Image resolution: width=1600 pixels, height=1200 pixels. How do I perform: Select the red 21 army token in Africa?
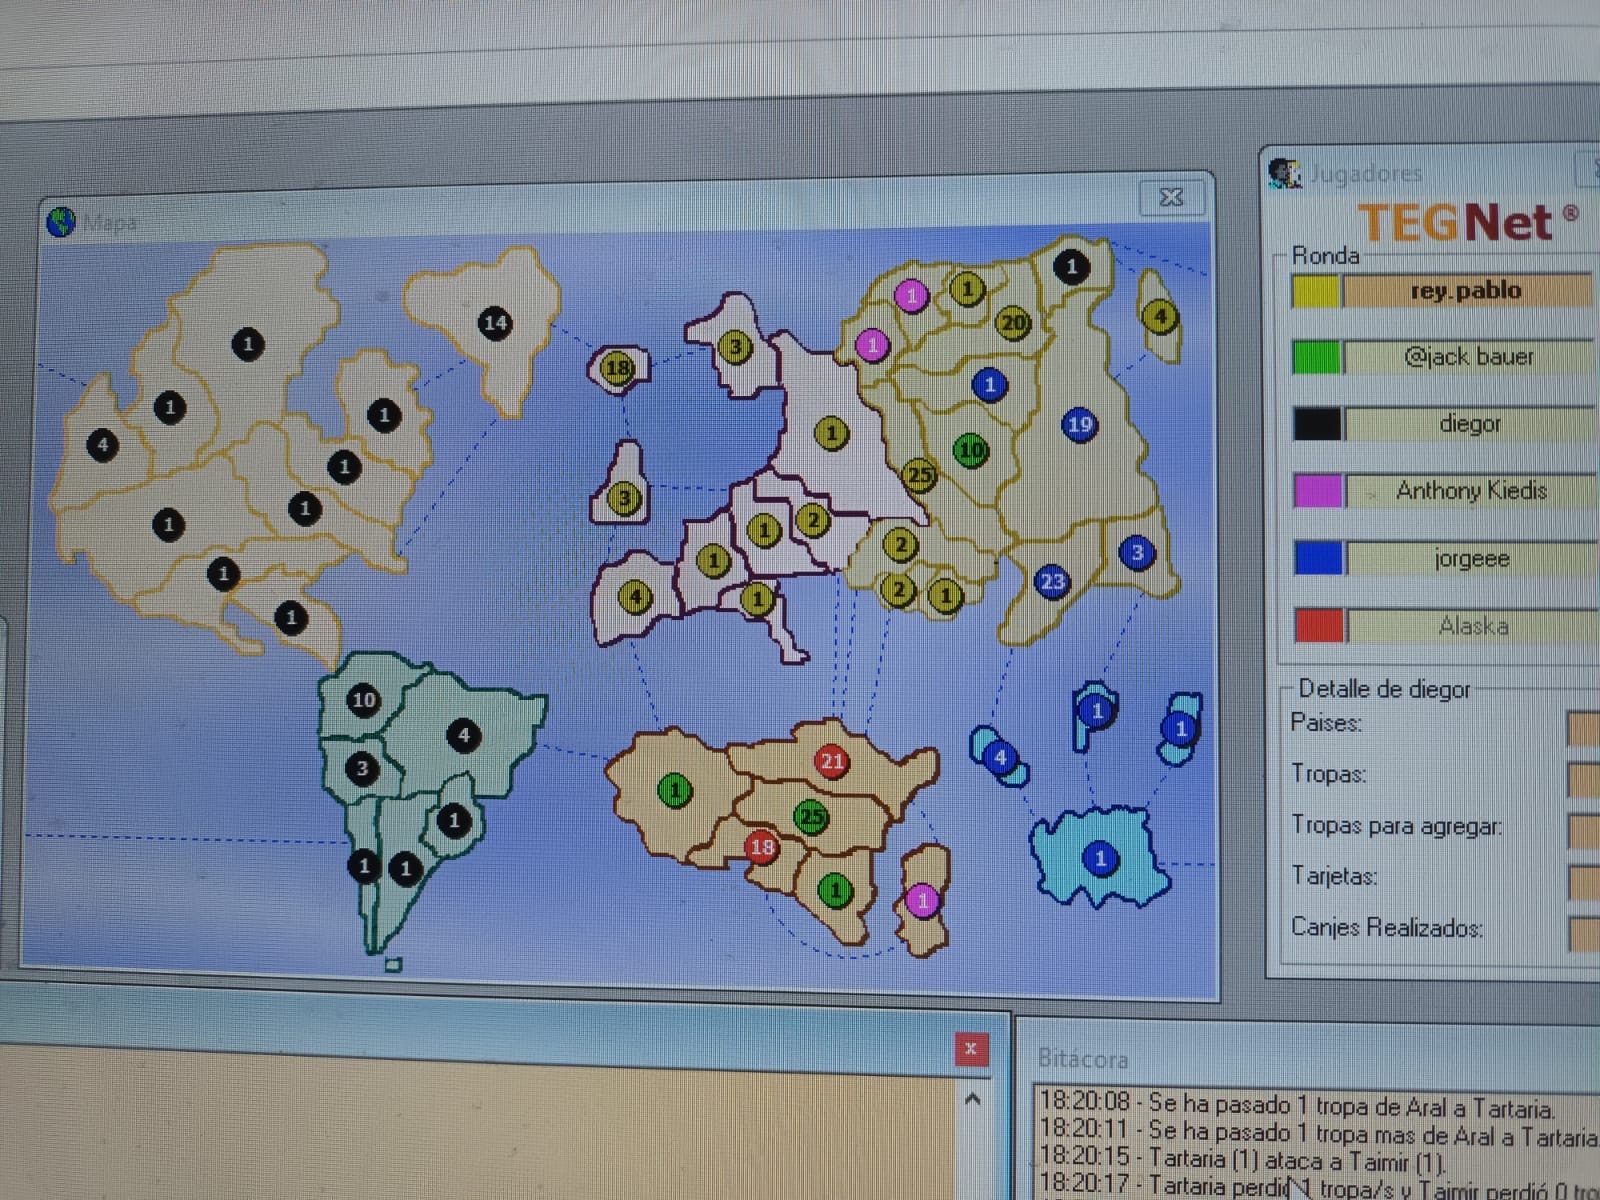click(832, 761)
